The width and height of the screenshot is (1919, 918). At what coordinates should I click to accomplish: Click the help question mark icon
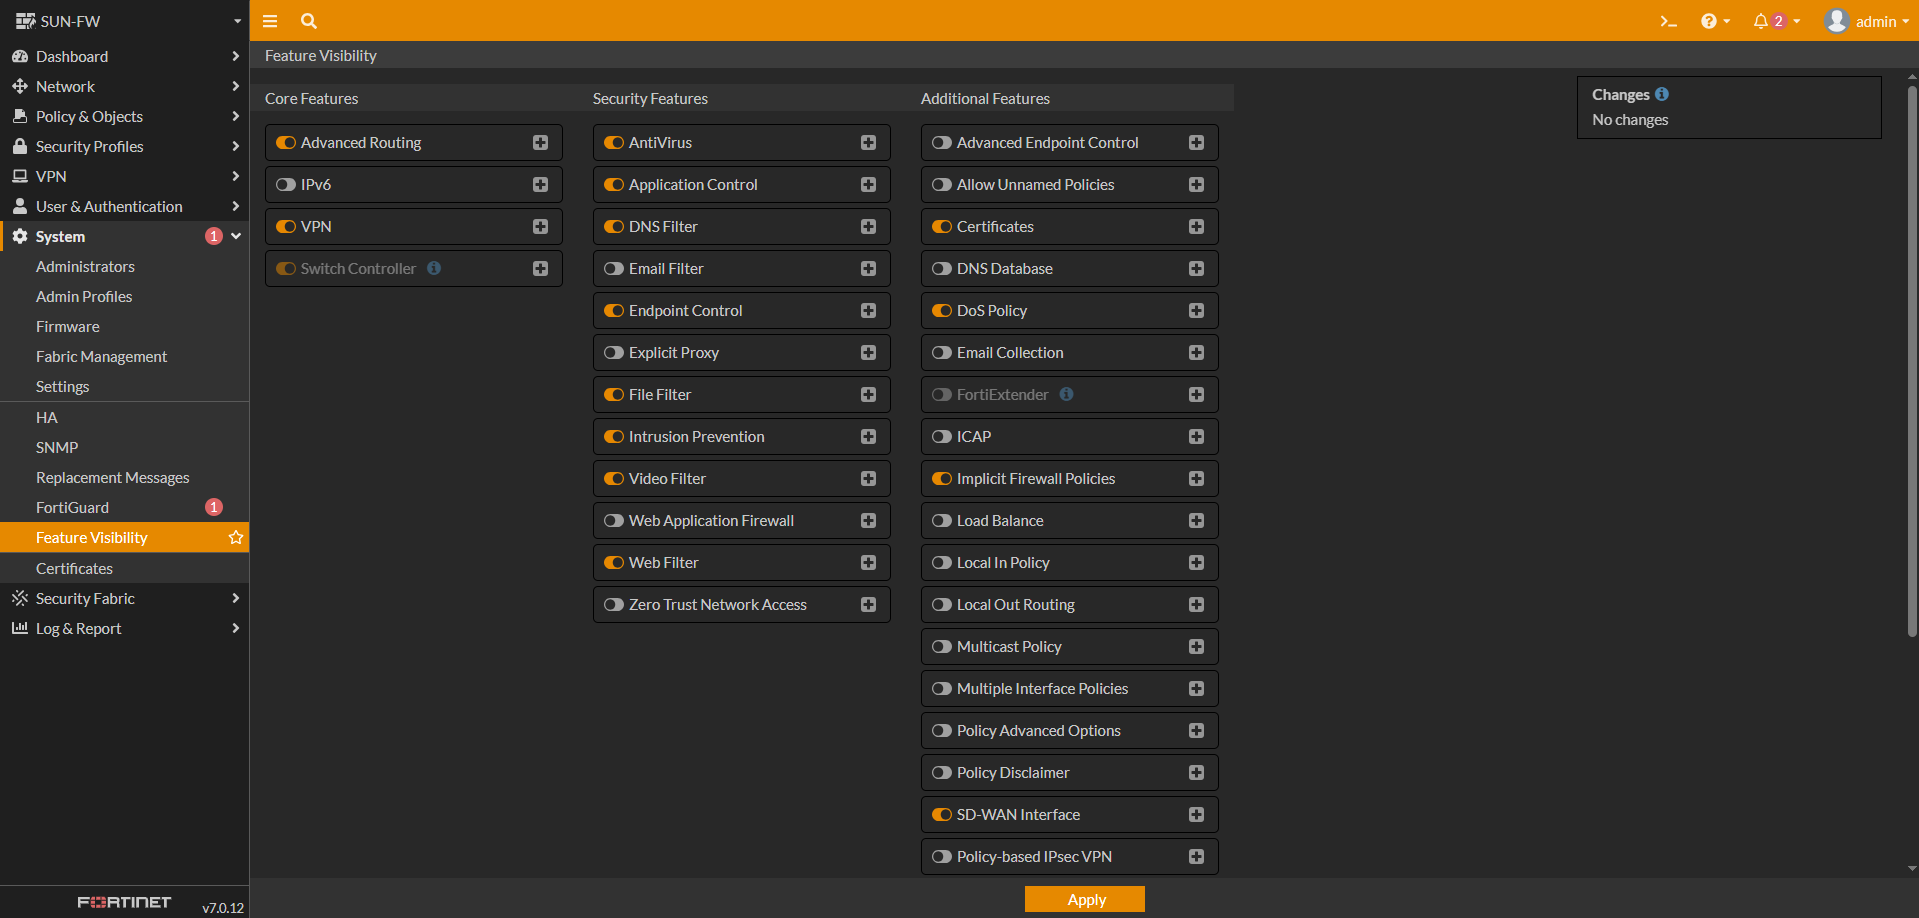(1708, 21)
